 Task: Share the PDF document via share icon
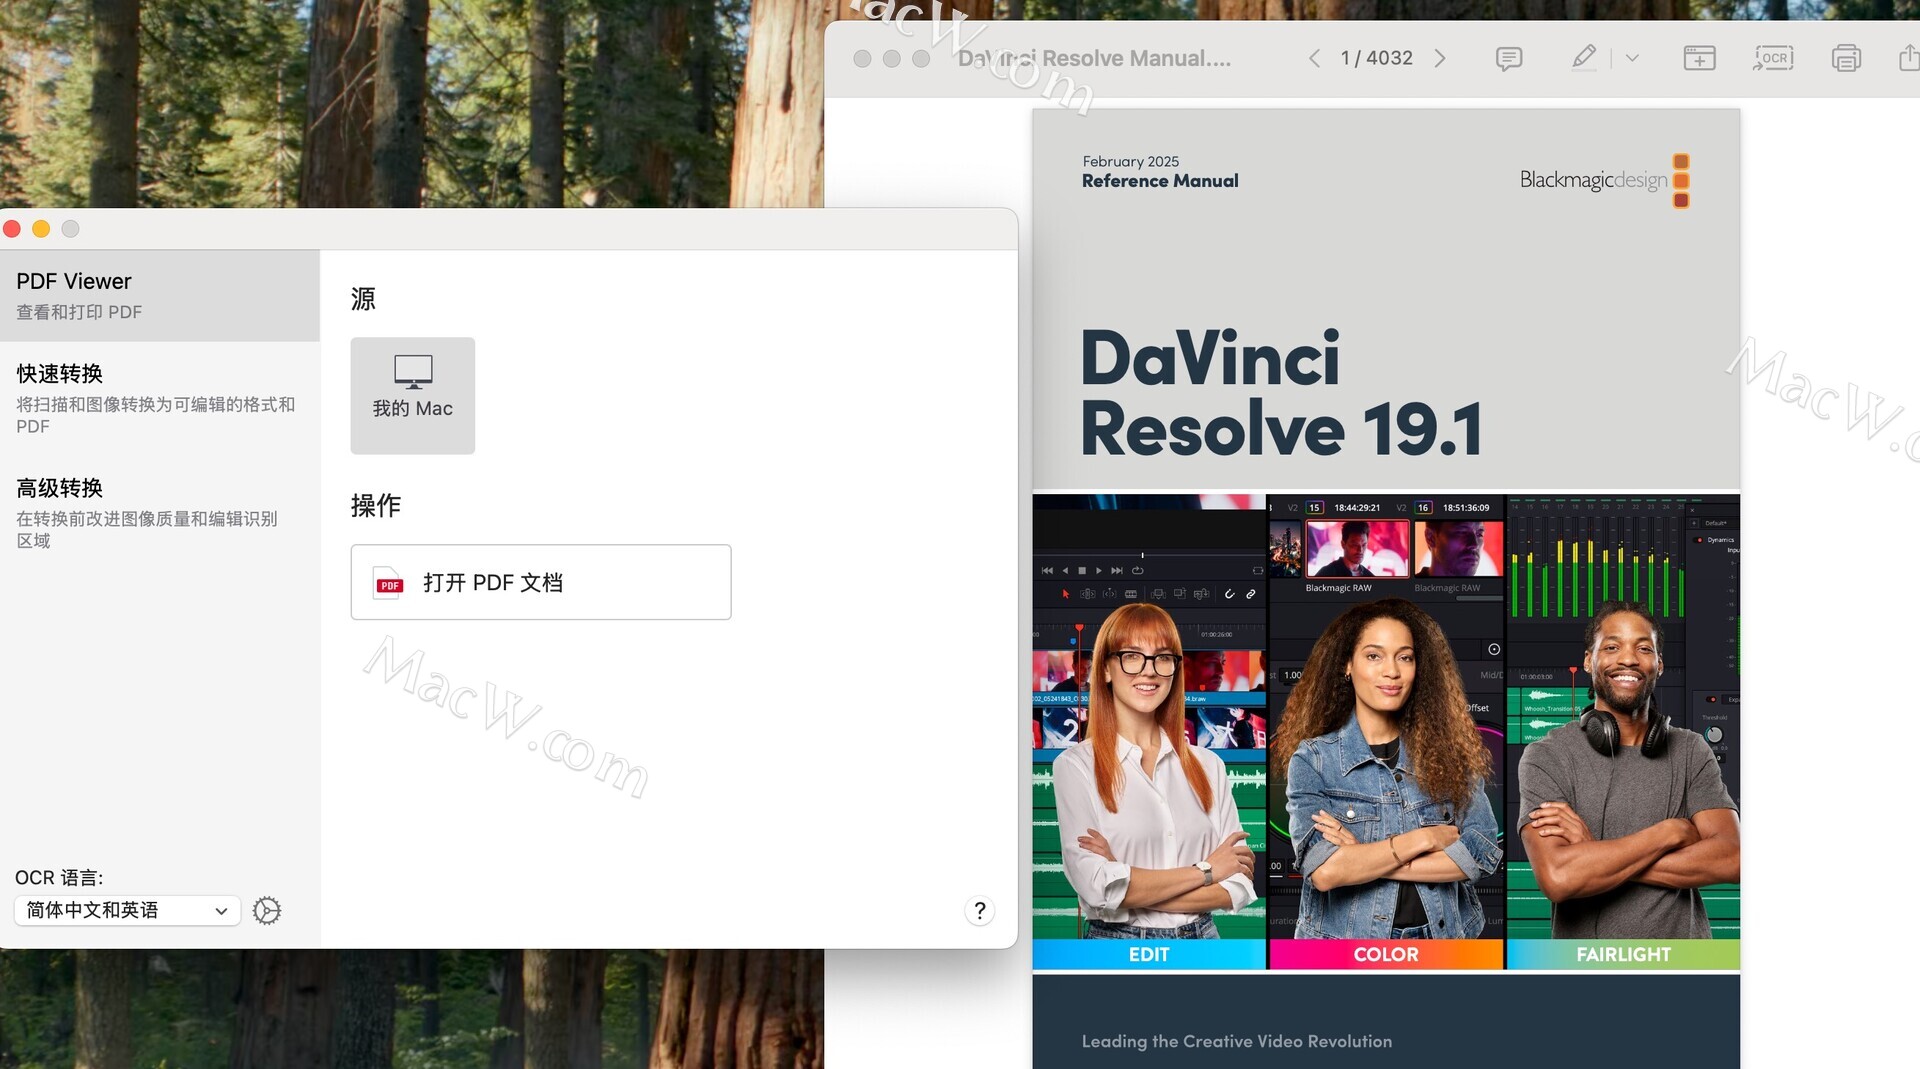tap(1908, 58)
